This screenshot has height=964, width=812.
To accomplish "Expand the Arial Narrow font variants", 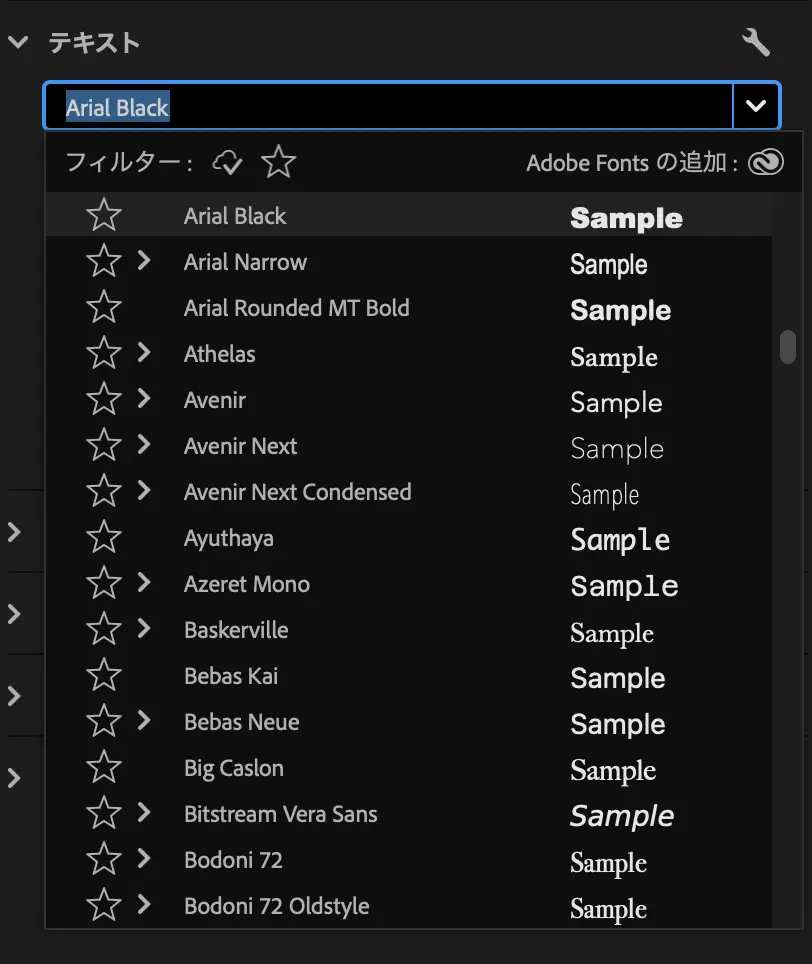I will [x=144, y=261].
